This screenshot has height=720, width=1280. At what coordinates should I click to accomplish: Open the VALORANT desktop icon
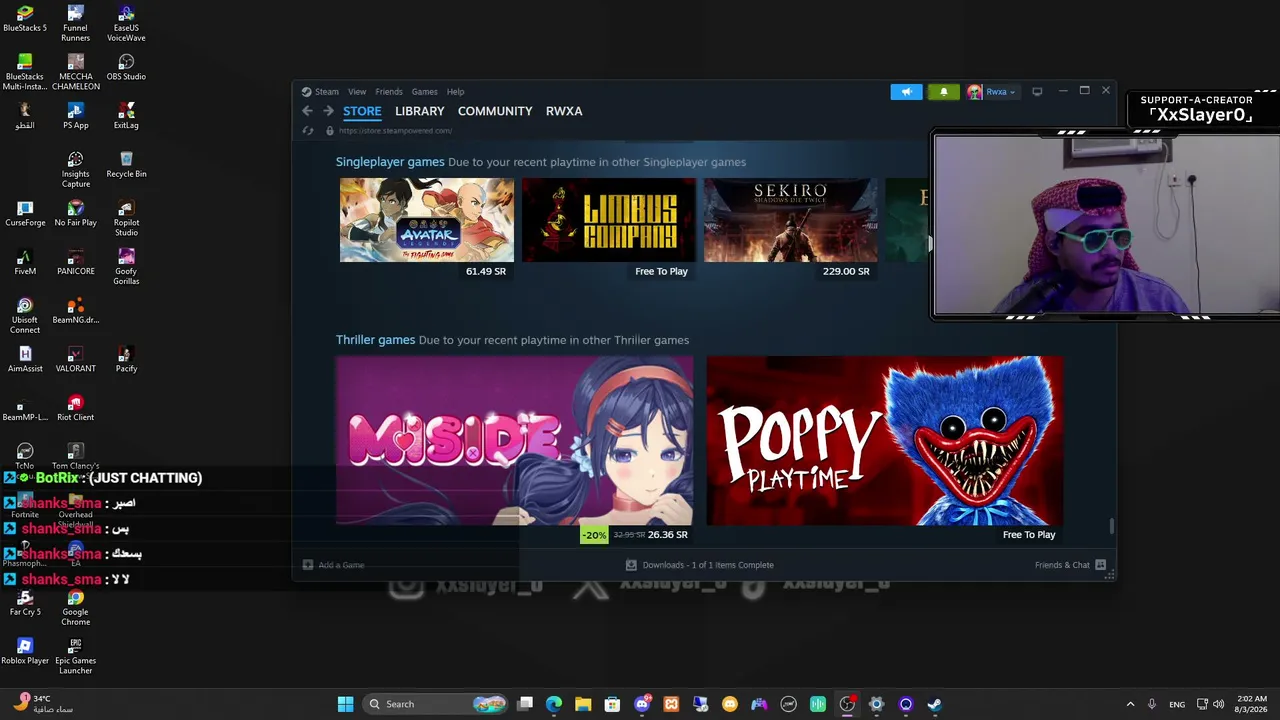75,359
